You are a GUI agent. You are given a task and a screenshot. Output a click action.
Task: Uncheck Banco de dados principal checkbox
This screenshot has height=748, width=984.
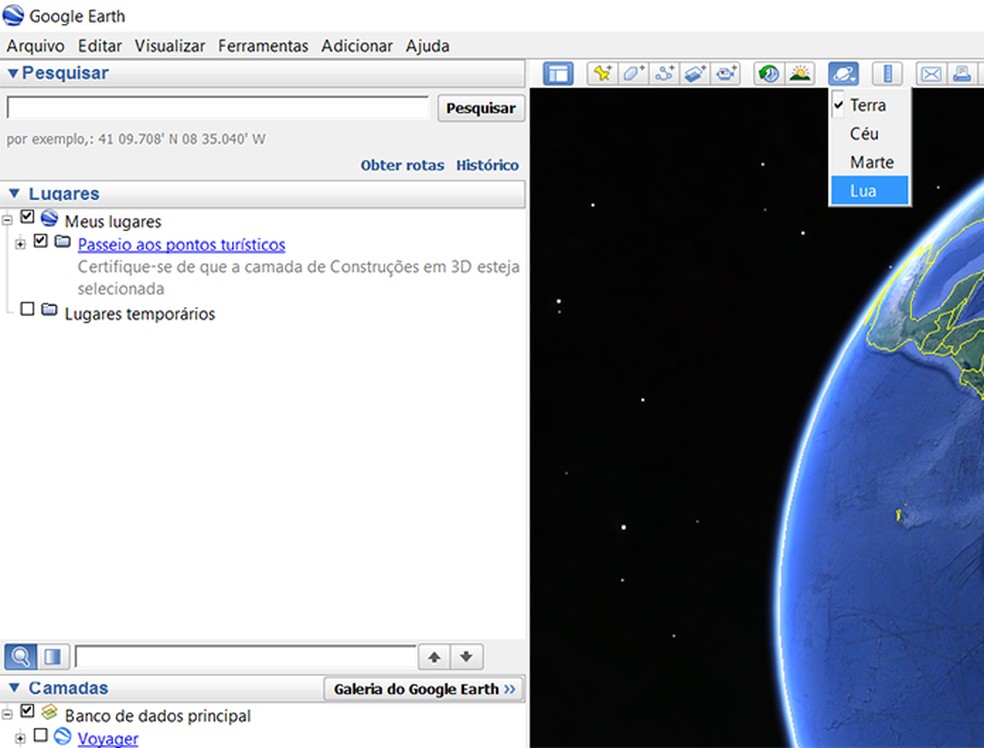coord(27,711)
